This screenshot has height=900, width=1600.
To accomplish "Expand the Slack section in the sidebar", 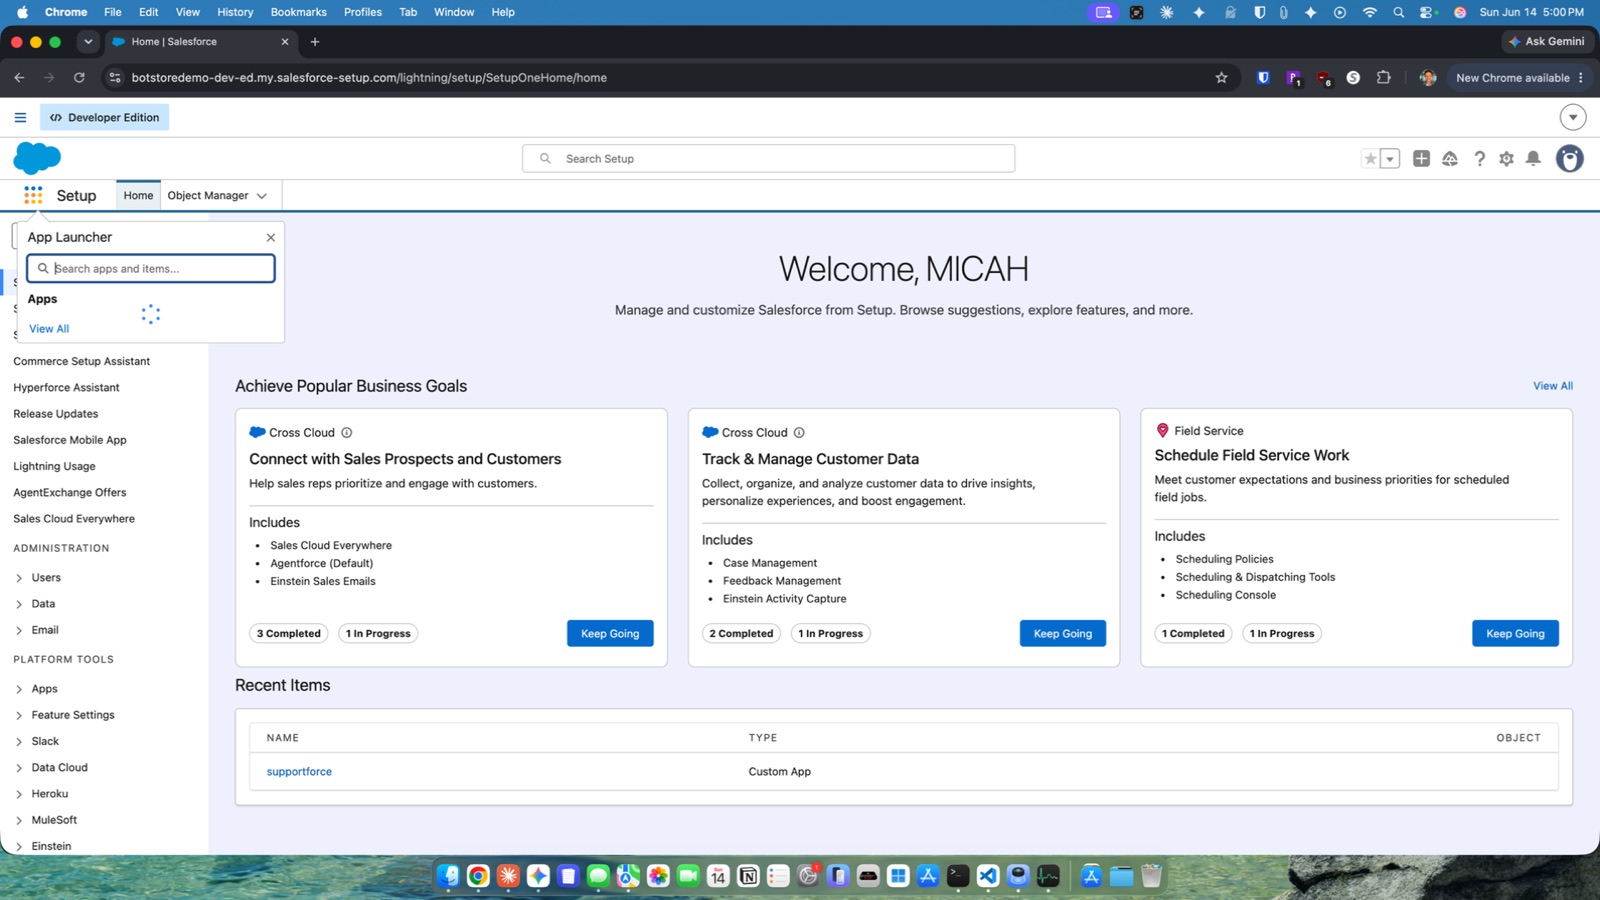I will tap(19, 741).
